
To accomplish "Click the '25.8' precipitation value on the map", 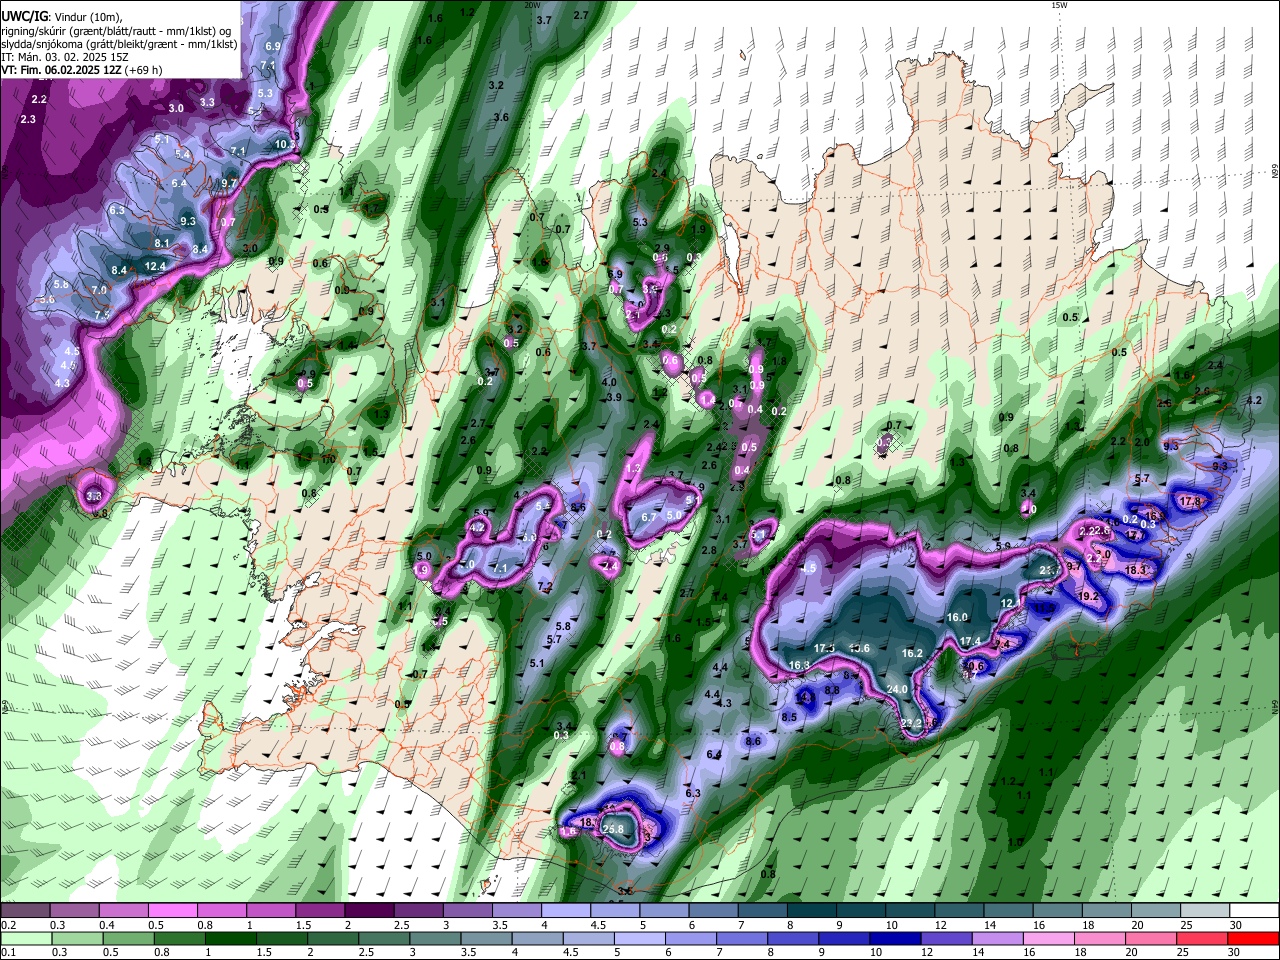I will (x=613, y=829).
